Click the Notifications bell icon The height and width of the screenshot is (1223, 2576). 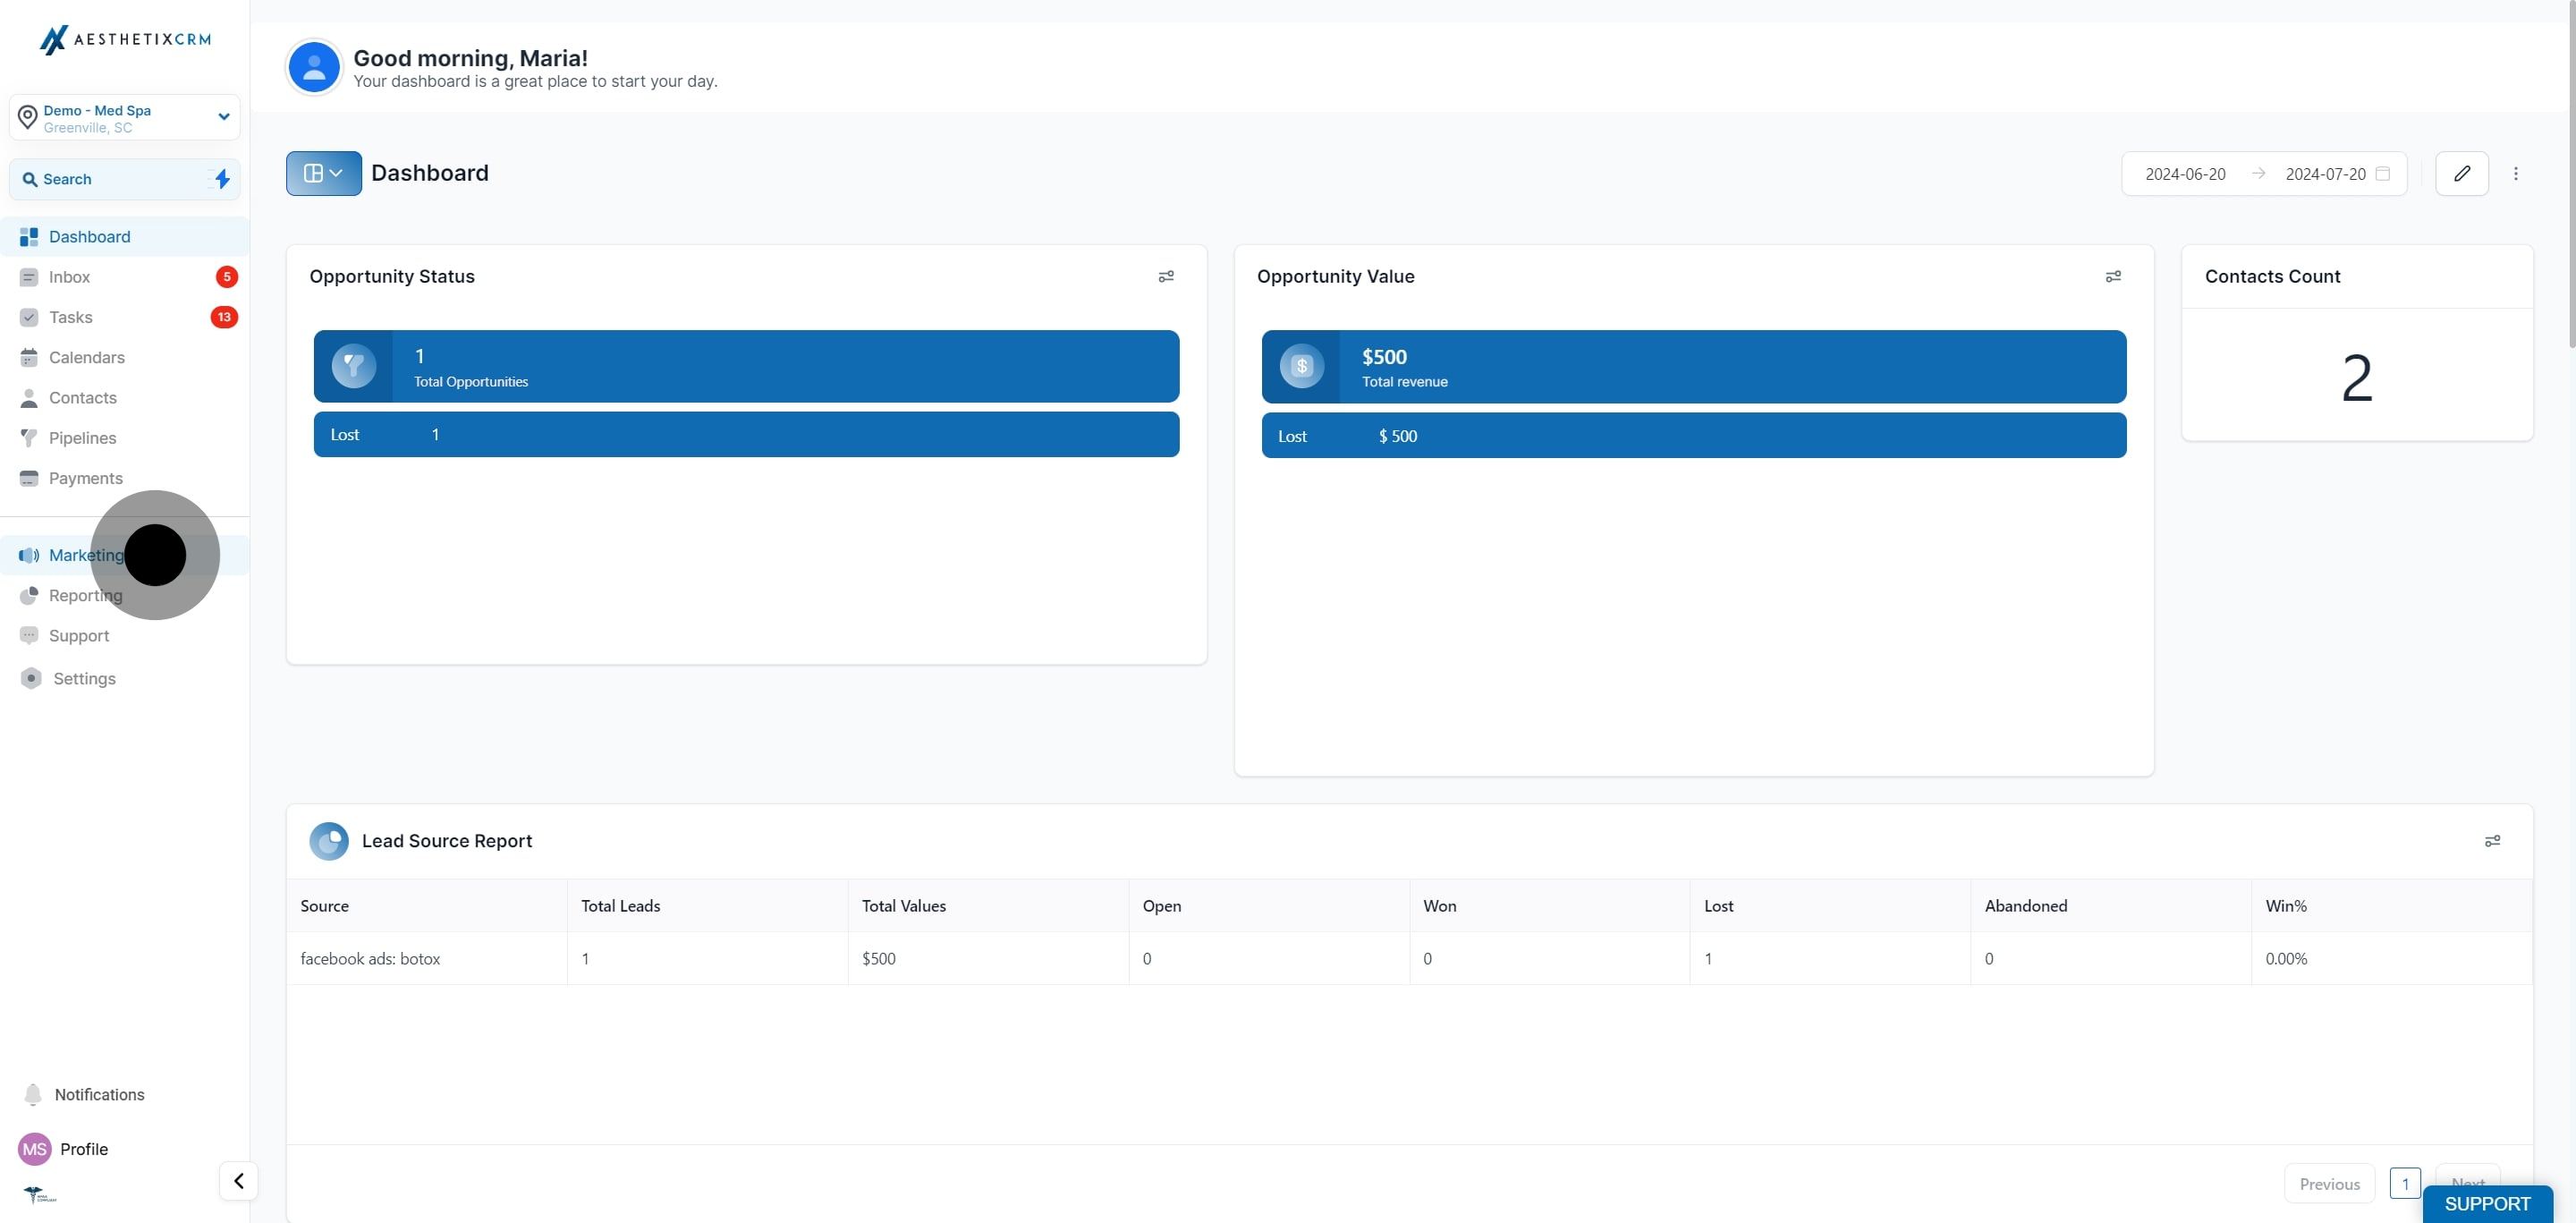(x=33, y=1094)
